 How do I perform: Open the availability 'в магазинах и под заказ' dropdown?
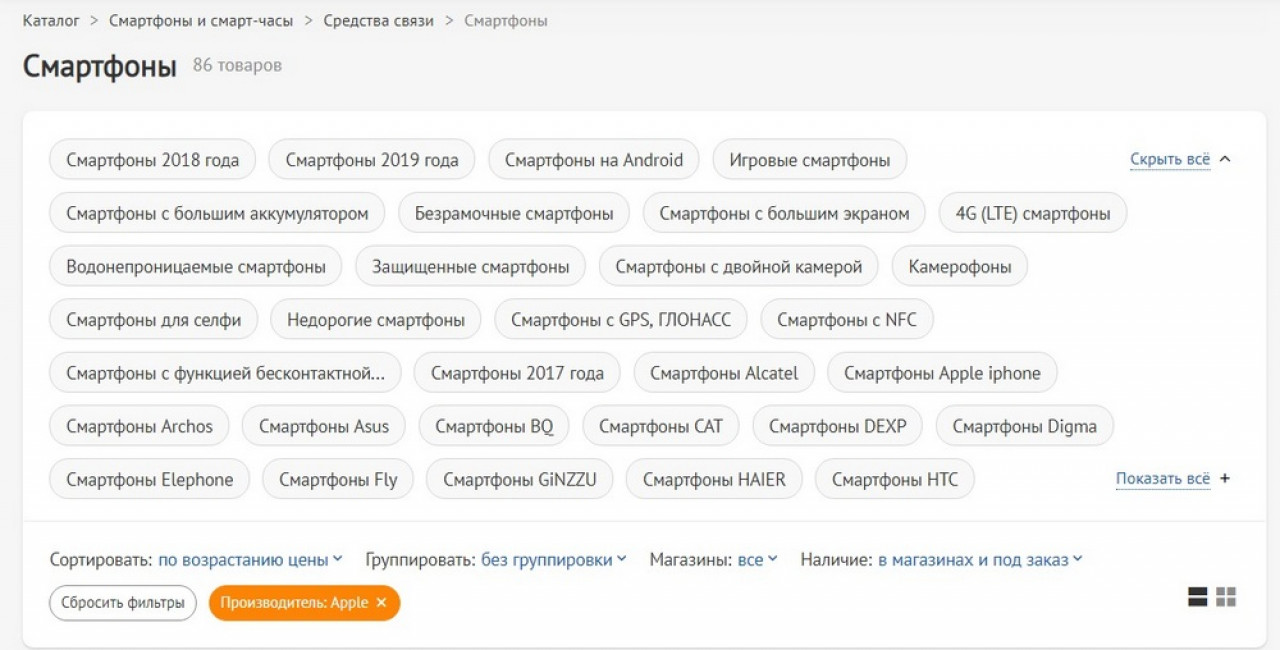[980, 560]
